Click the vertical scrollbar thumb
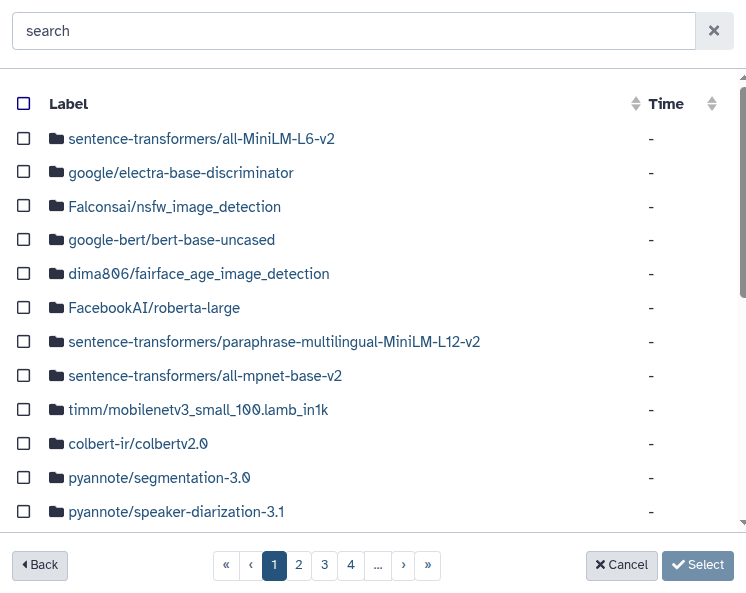This screenshot has width=746, height=593. [x=743, y=193]
